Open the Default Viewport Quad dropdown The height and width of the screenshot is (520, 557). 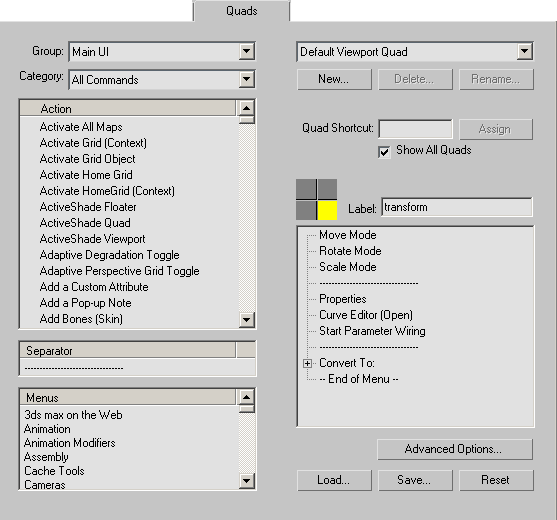415,52
